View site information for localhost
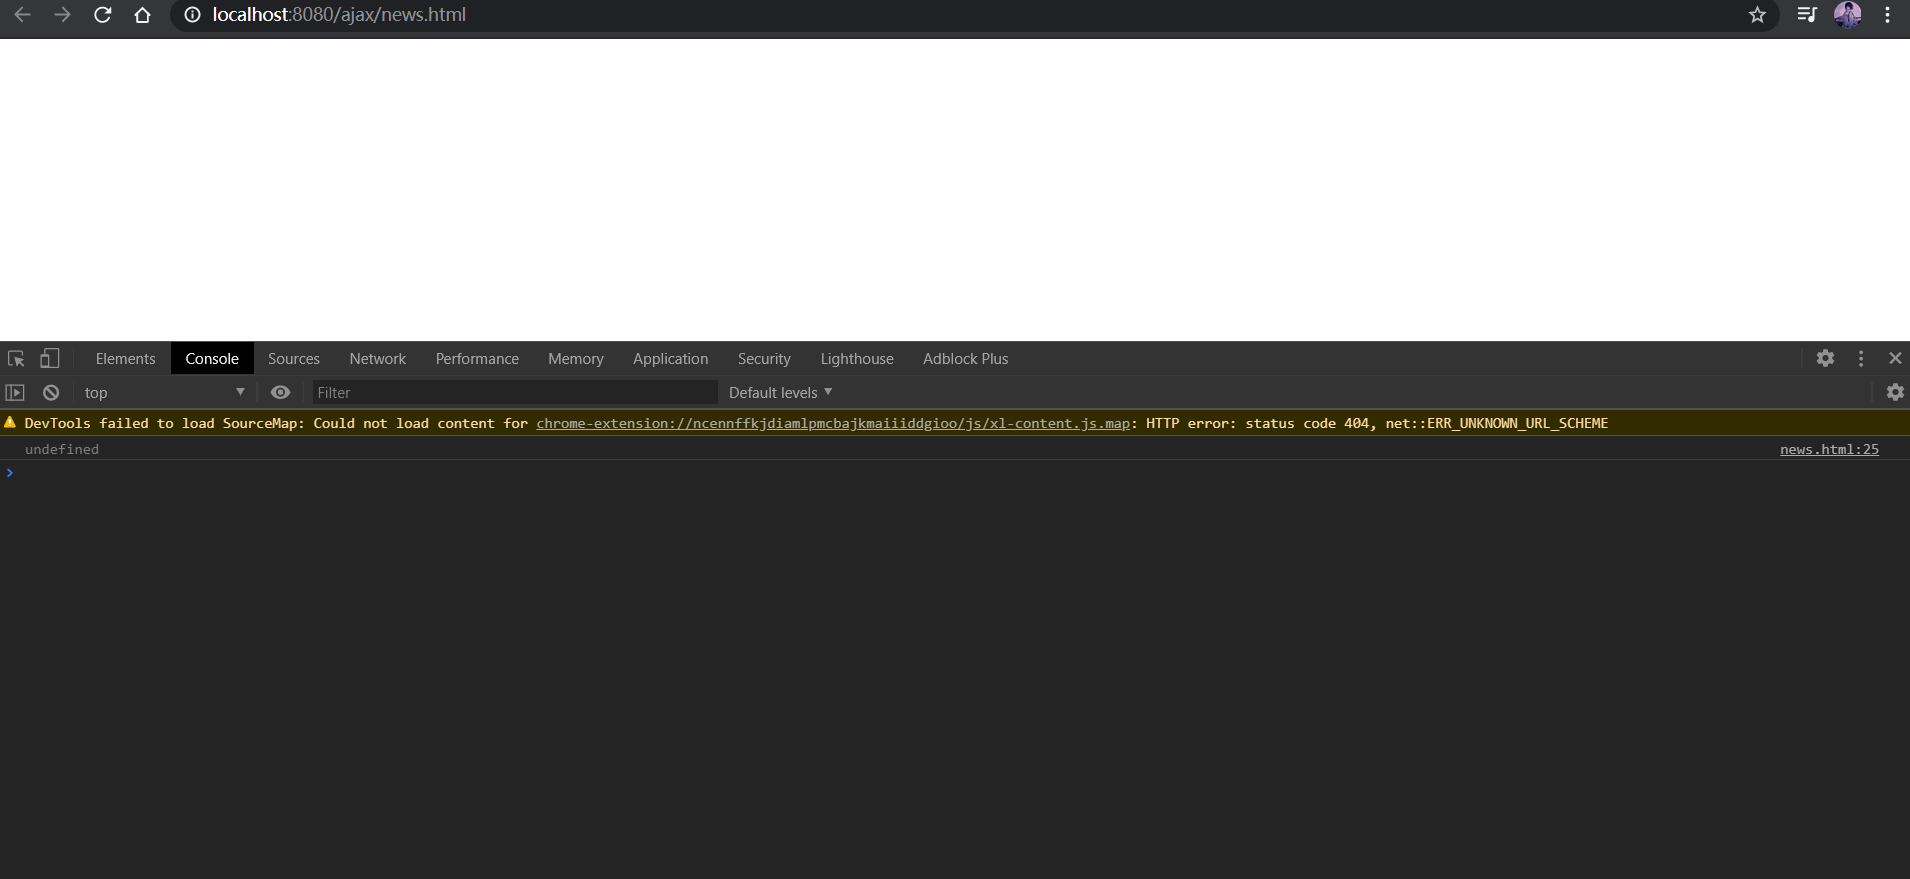The width and height of the screenshot is (1910, 879). pyautogui.click(x=192, y=15)
